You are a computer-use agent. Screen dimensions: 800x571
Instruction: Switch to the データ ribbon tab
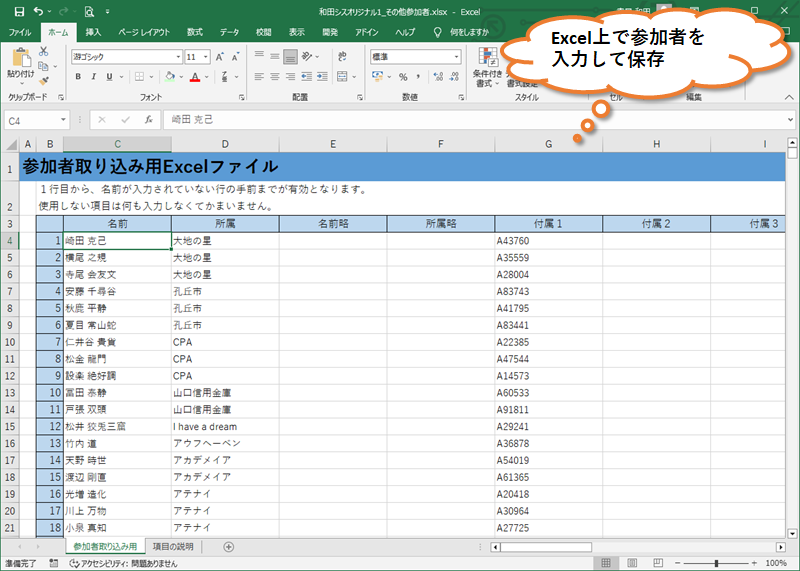229,32
